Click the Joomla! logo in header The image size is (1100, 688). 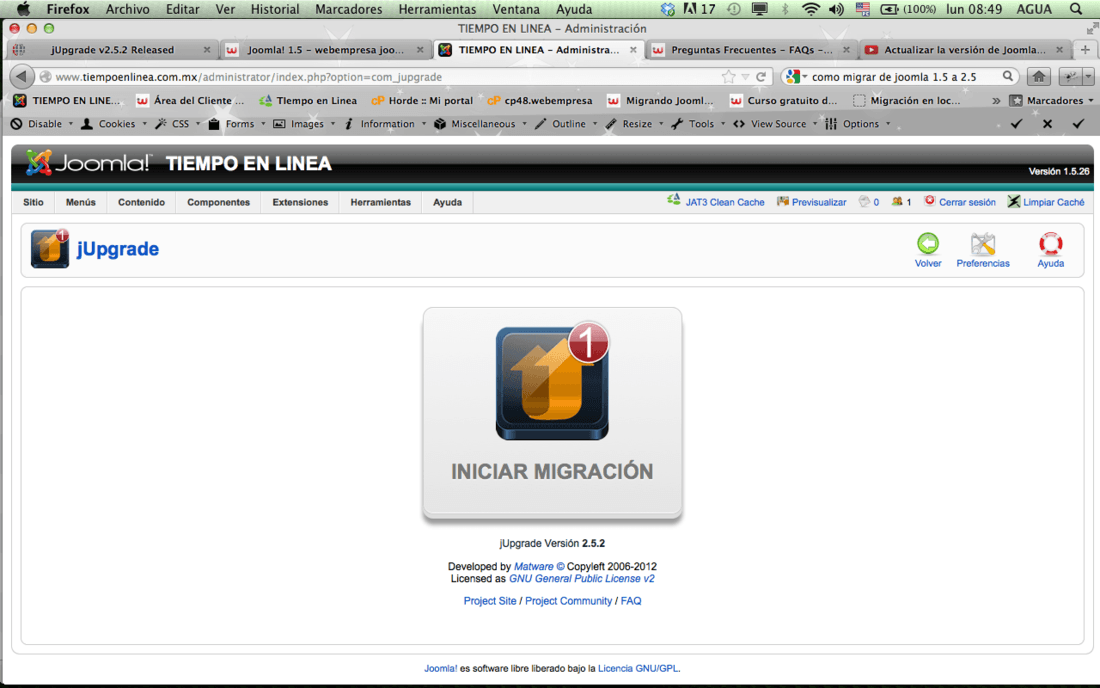88,163
